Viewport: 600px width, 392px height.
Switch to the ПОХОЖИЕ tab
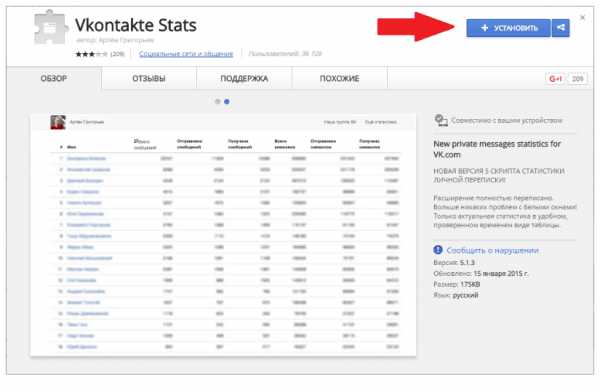(x=339, y=78)
